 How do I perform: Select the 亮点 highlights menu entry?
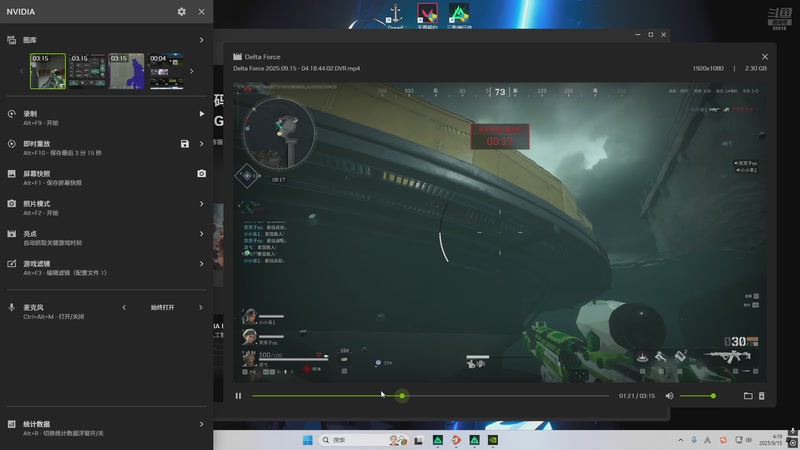(x=106, y=238)
